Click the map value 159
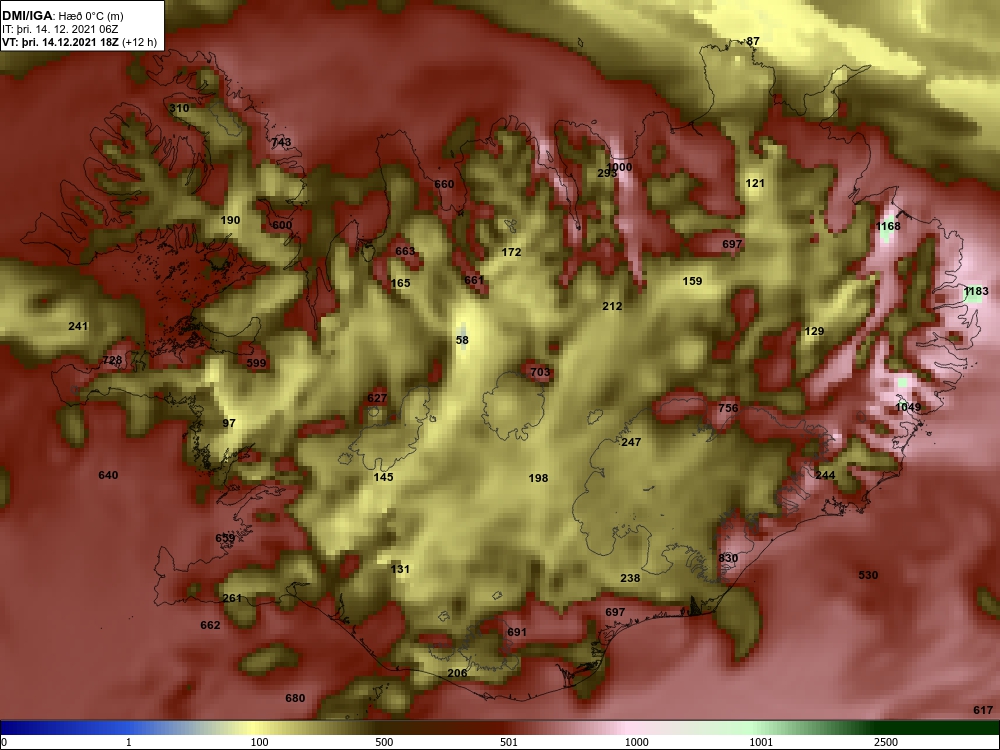This screenshot has height=750, width=1000. (692, 281)
